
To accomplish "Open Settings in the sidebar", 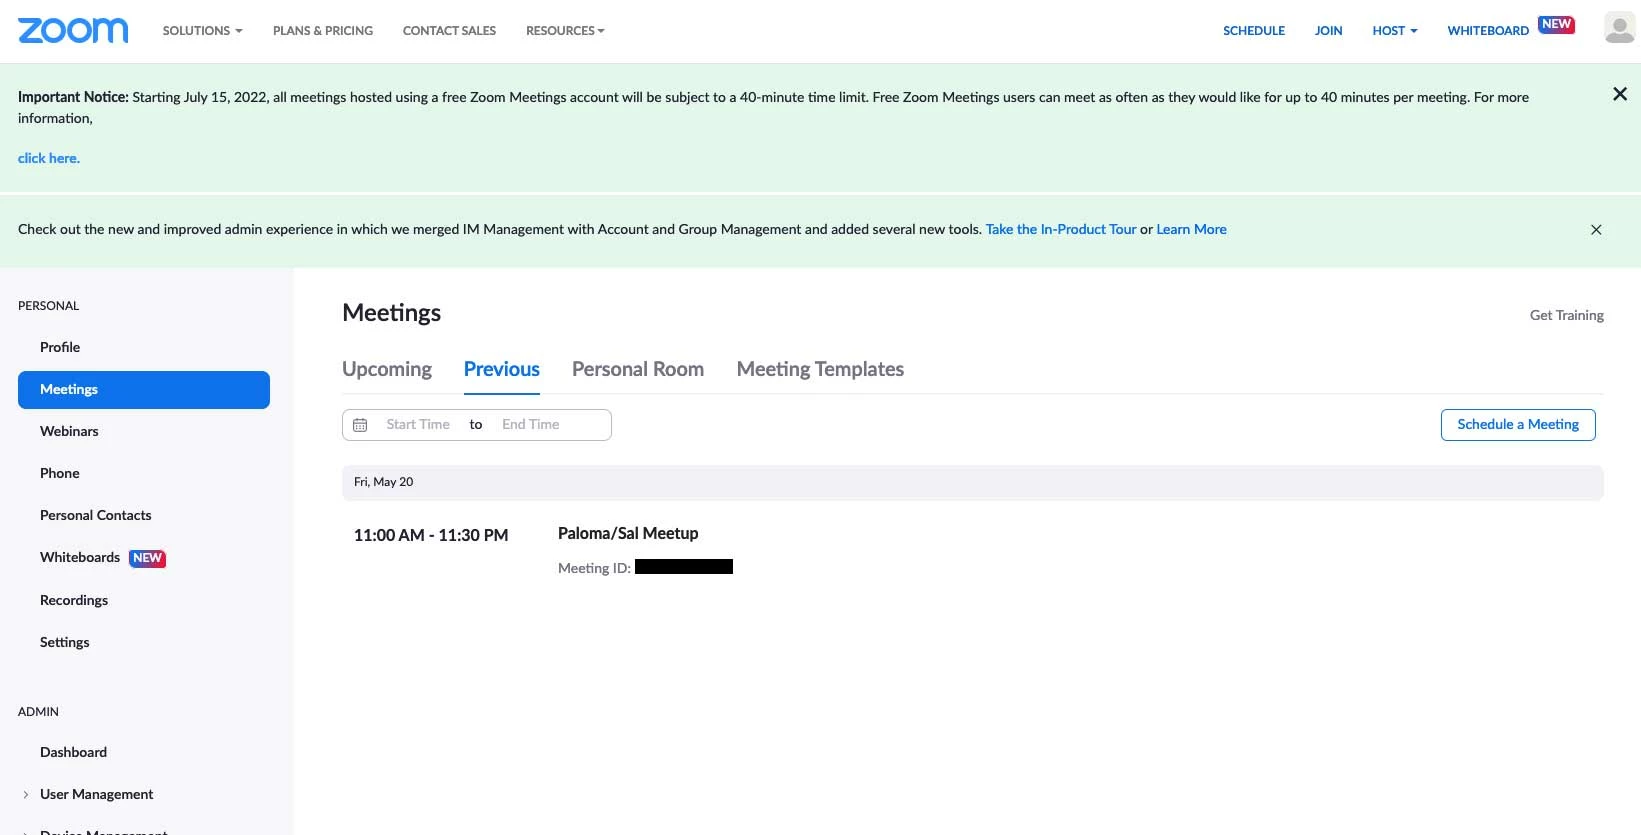I will tap(65, 642).
